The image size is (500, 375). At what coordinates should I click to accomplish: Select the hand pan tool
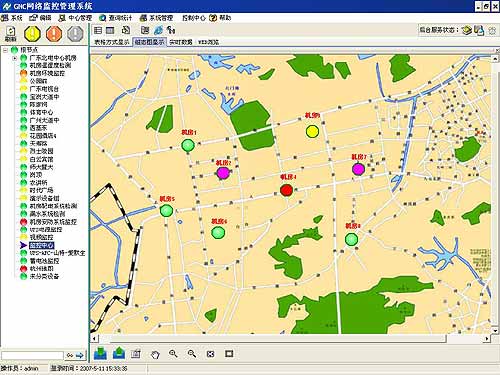[155, 354]
